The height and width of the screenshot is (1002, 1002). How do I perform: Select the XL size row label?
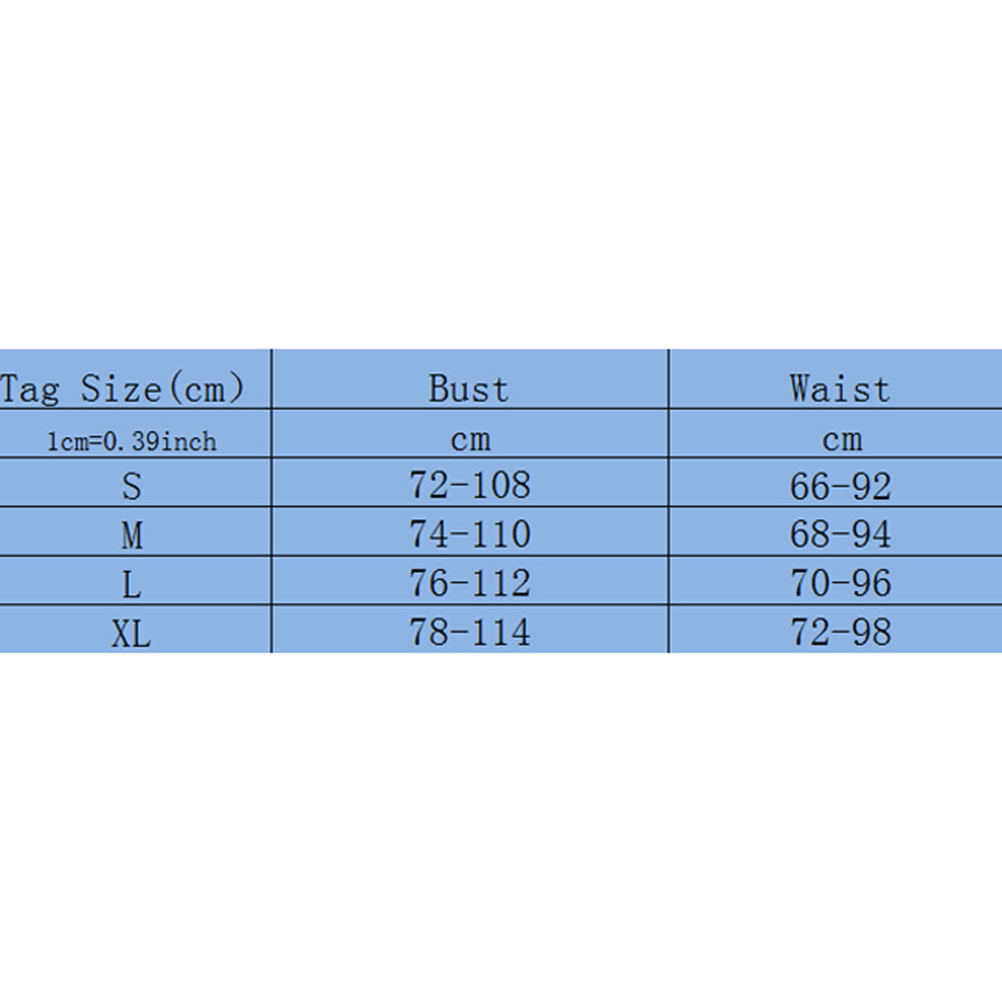click(x=132, y=633)
